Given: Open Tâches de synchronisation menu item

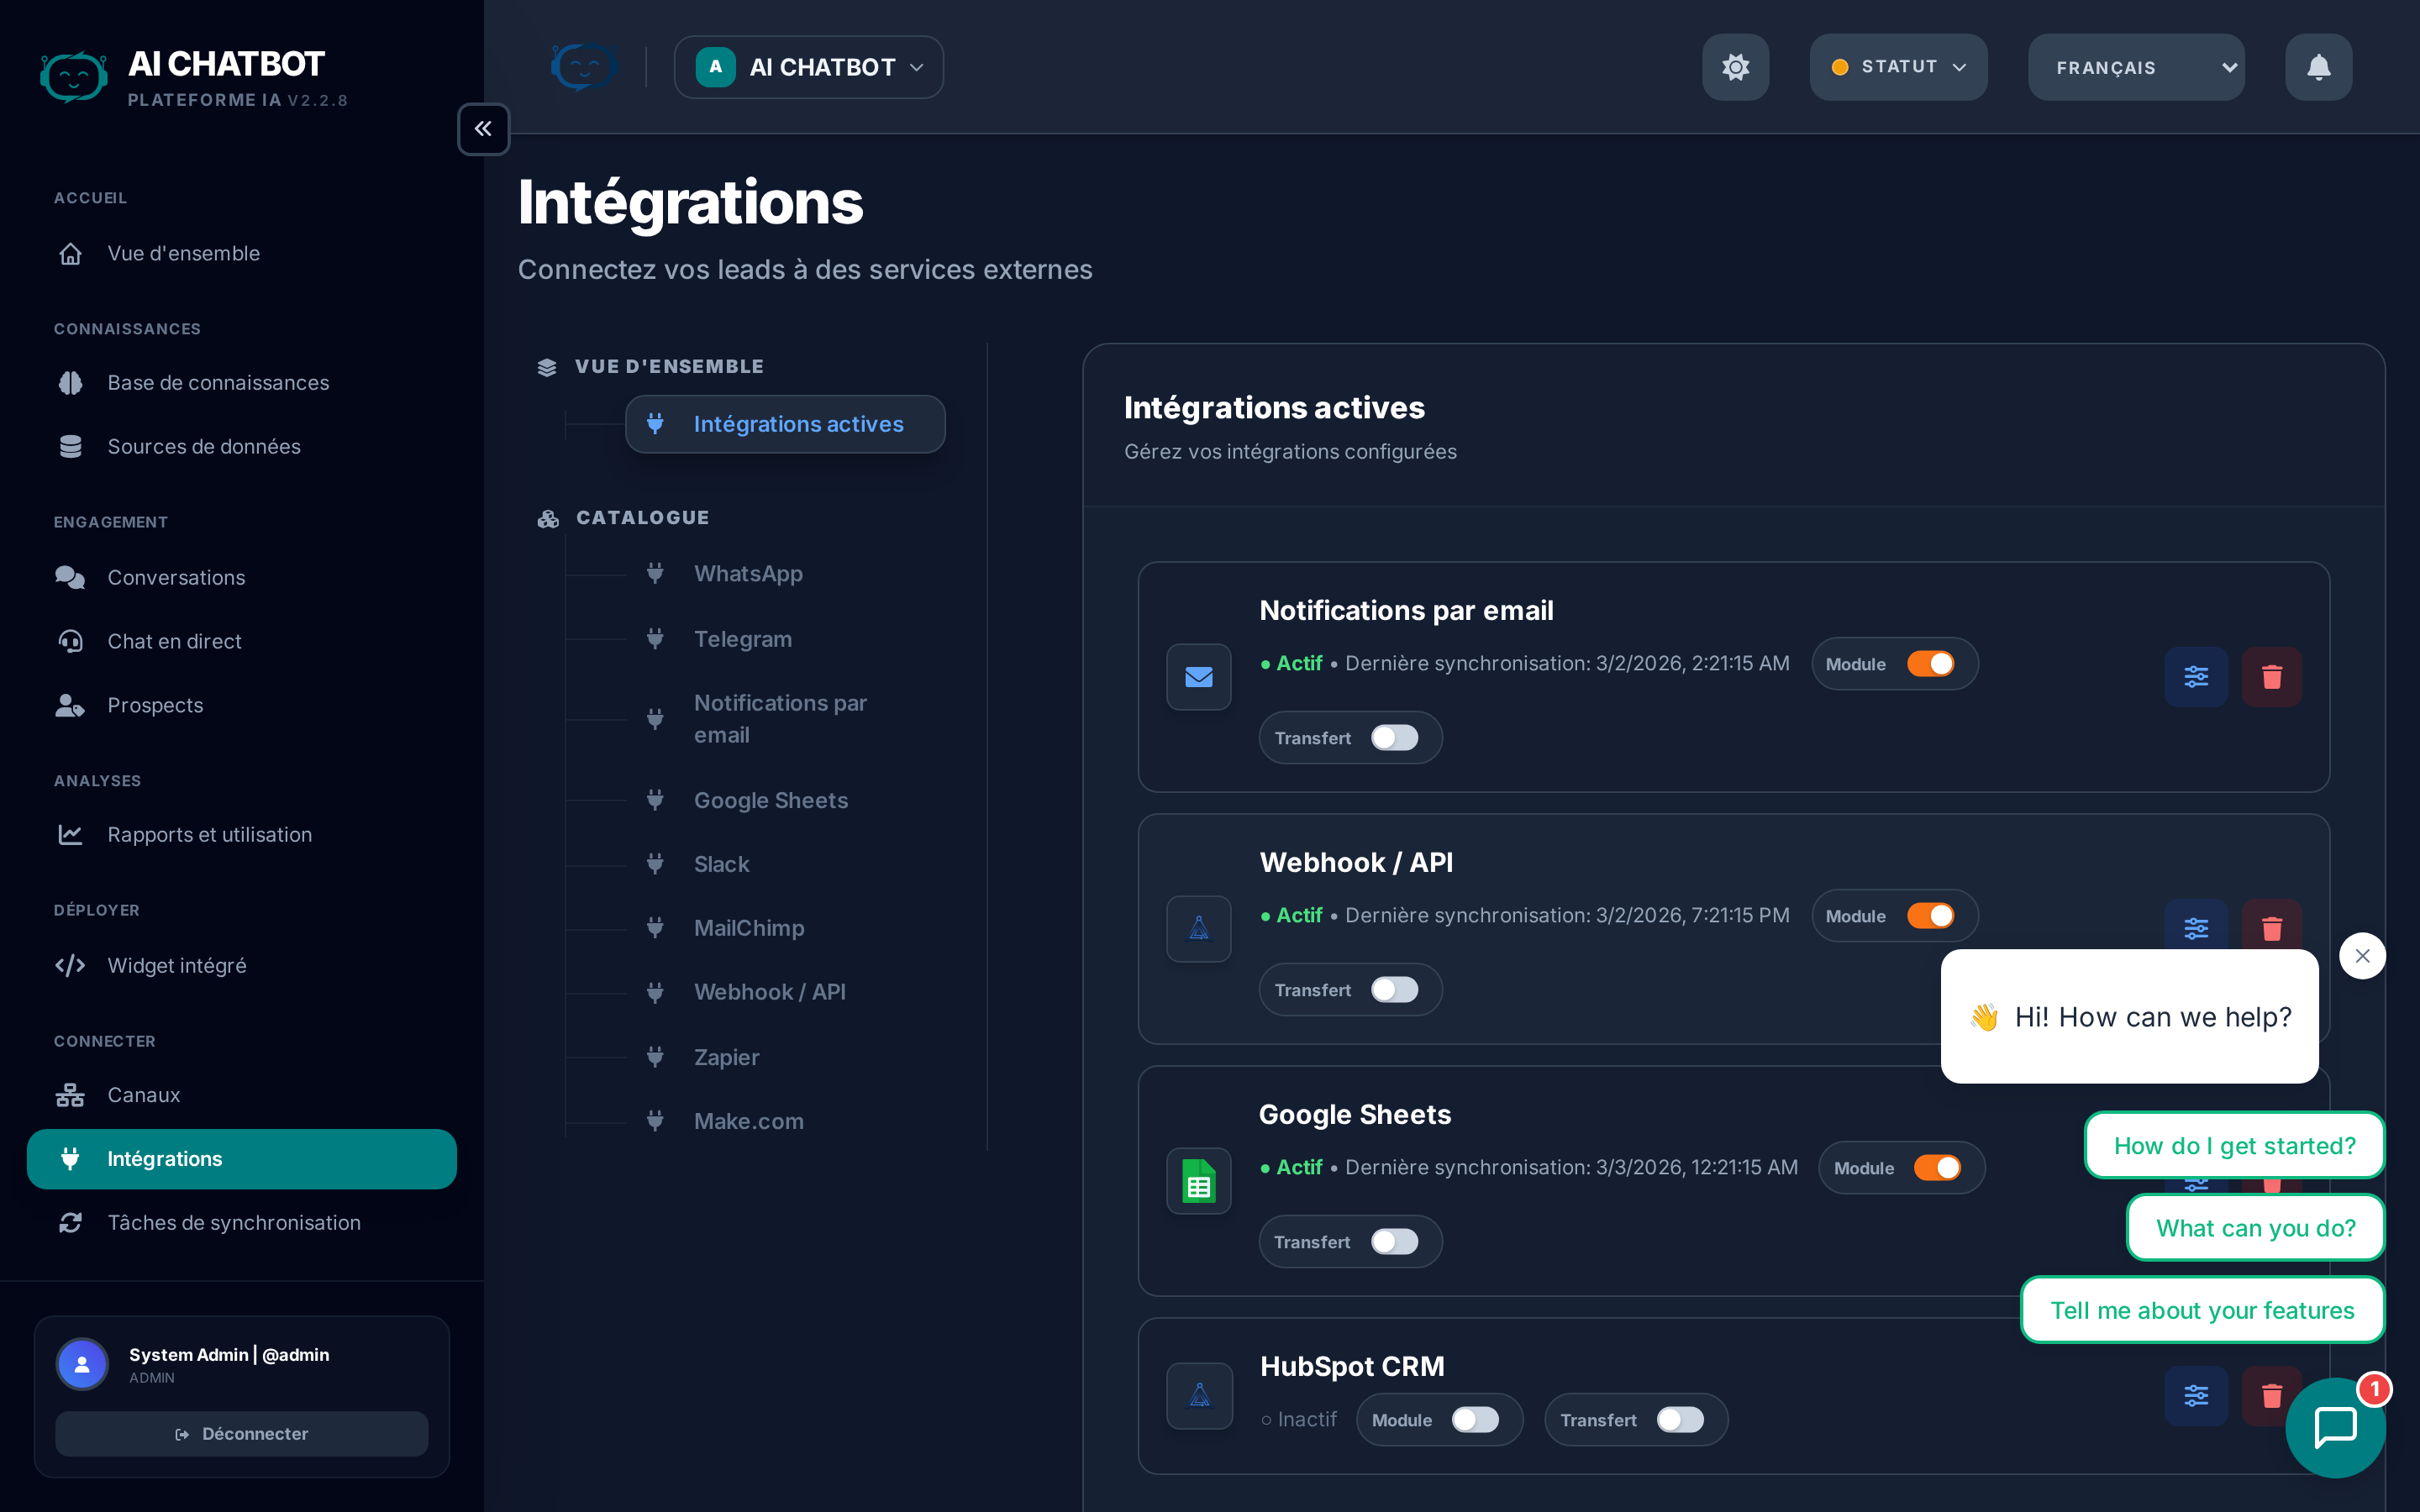Looking at the screenshot, I should coord(234,1222).
